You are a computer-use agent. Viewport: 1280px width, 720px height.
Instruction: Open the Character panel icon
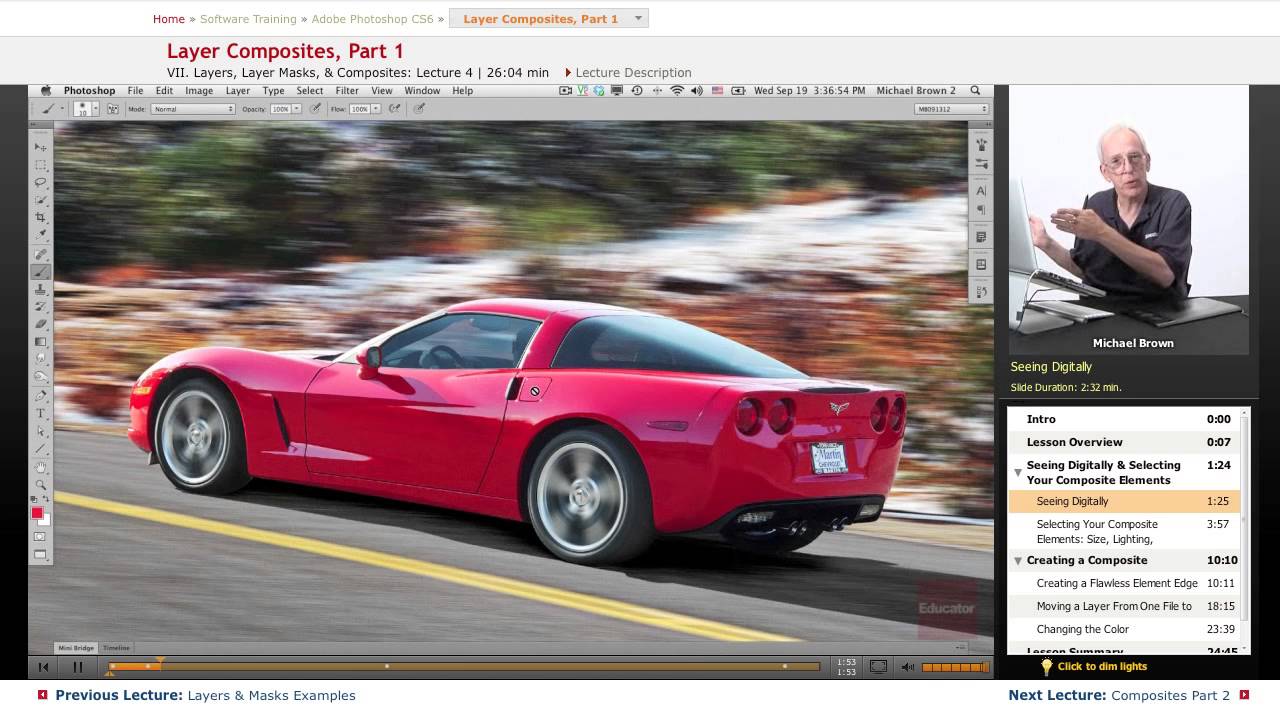[981, 190]
